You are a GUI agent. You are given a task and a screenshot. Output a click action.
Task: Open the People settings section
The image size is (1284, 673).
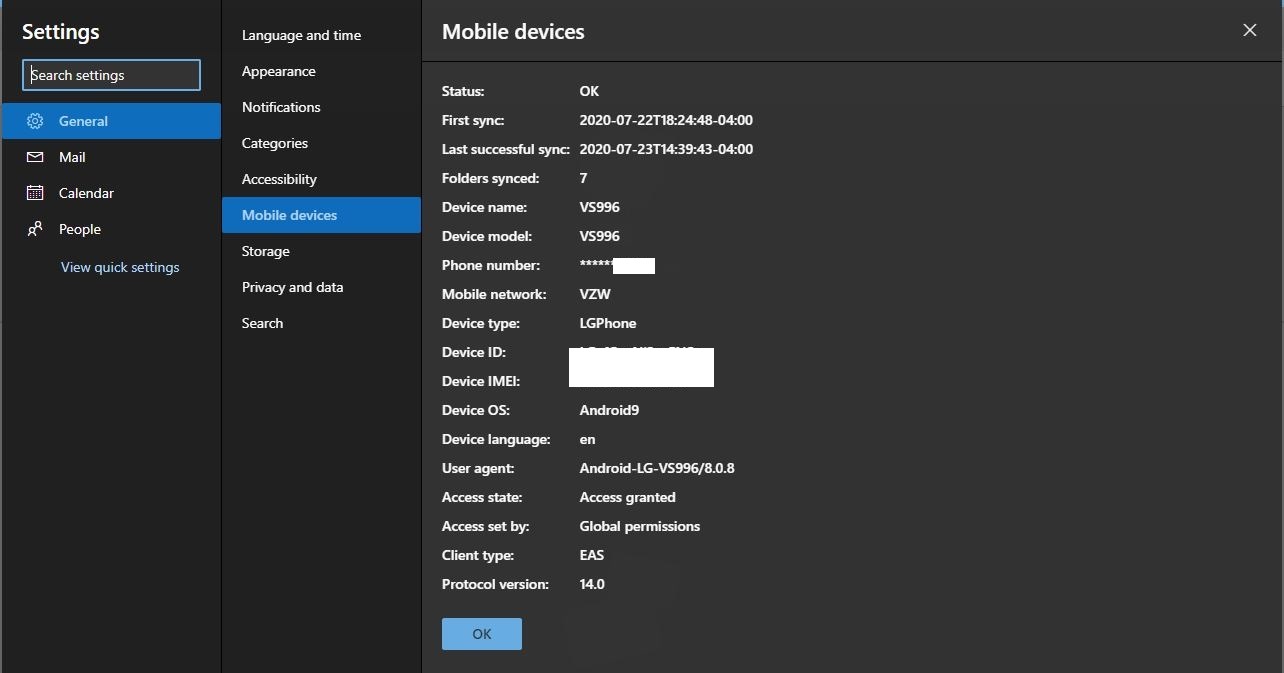111,229
